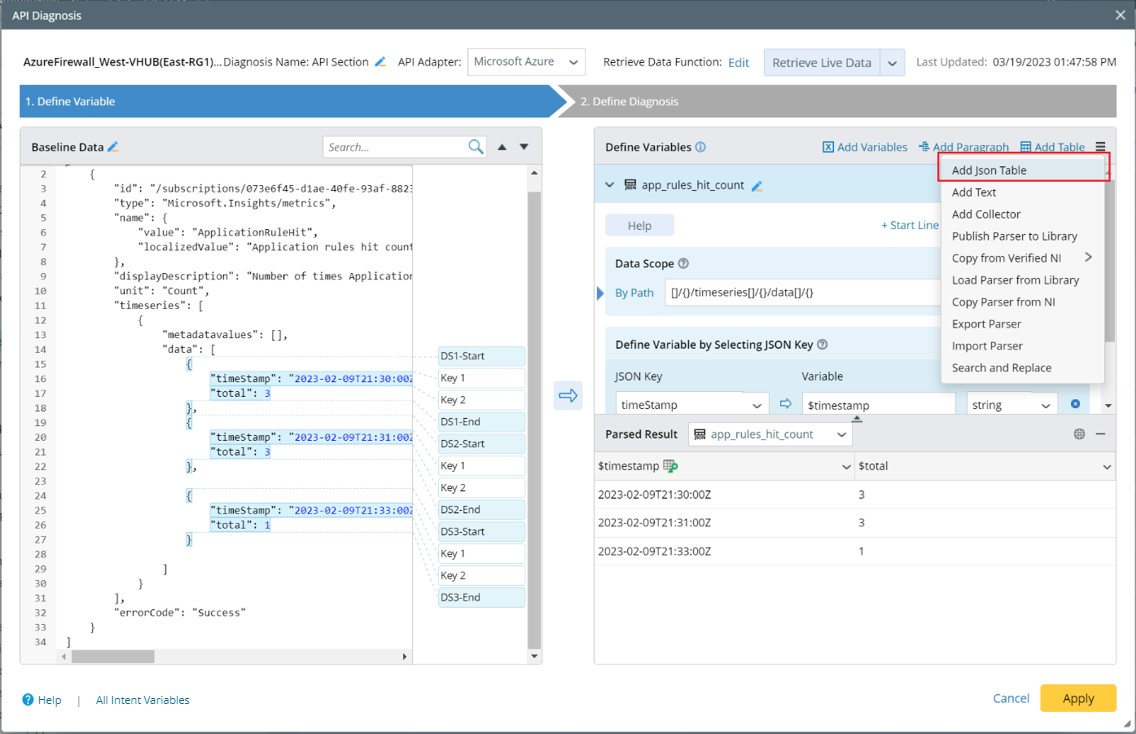Click the pencil icon next to app_rules_hit_count
This screenshot has width=1136, height=734.
click(x=757, y=186)
